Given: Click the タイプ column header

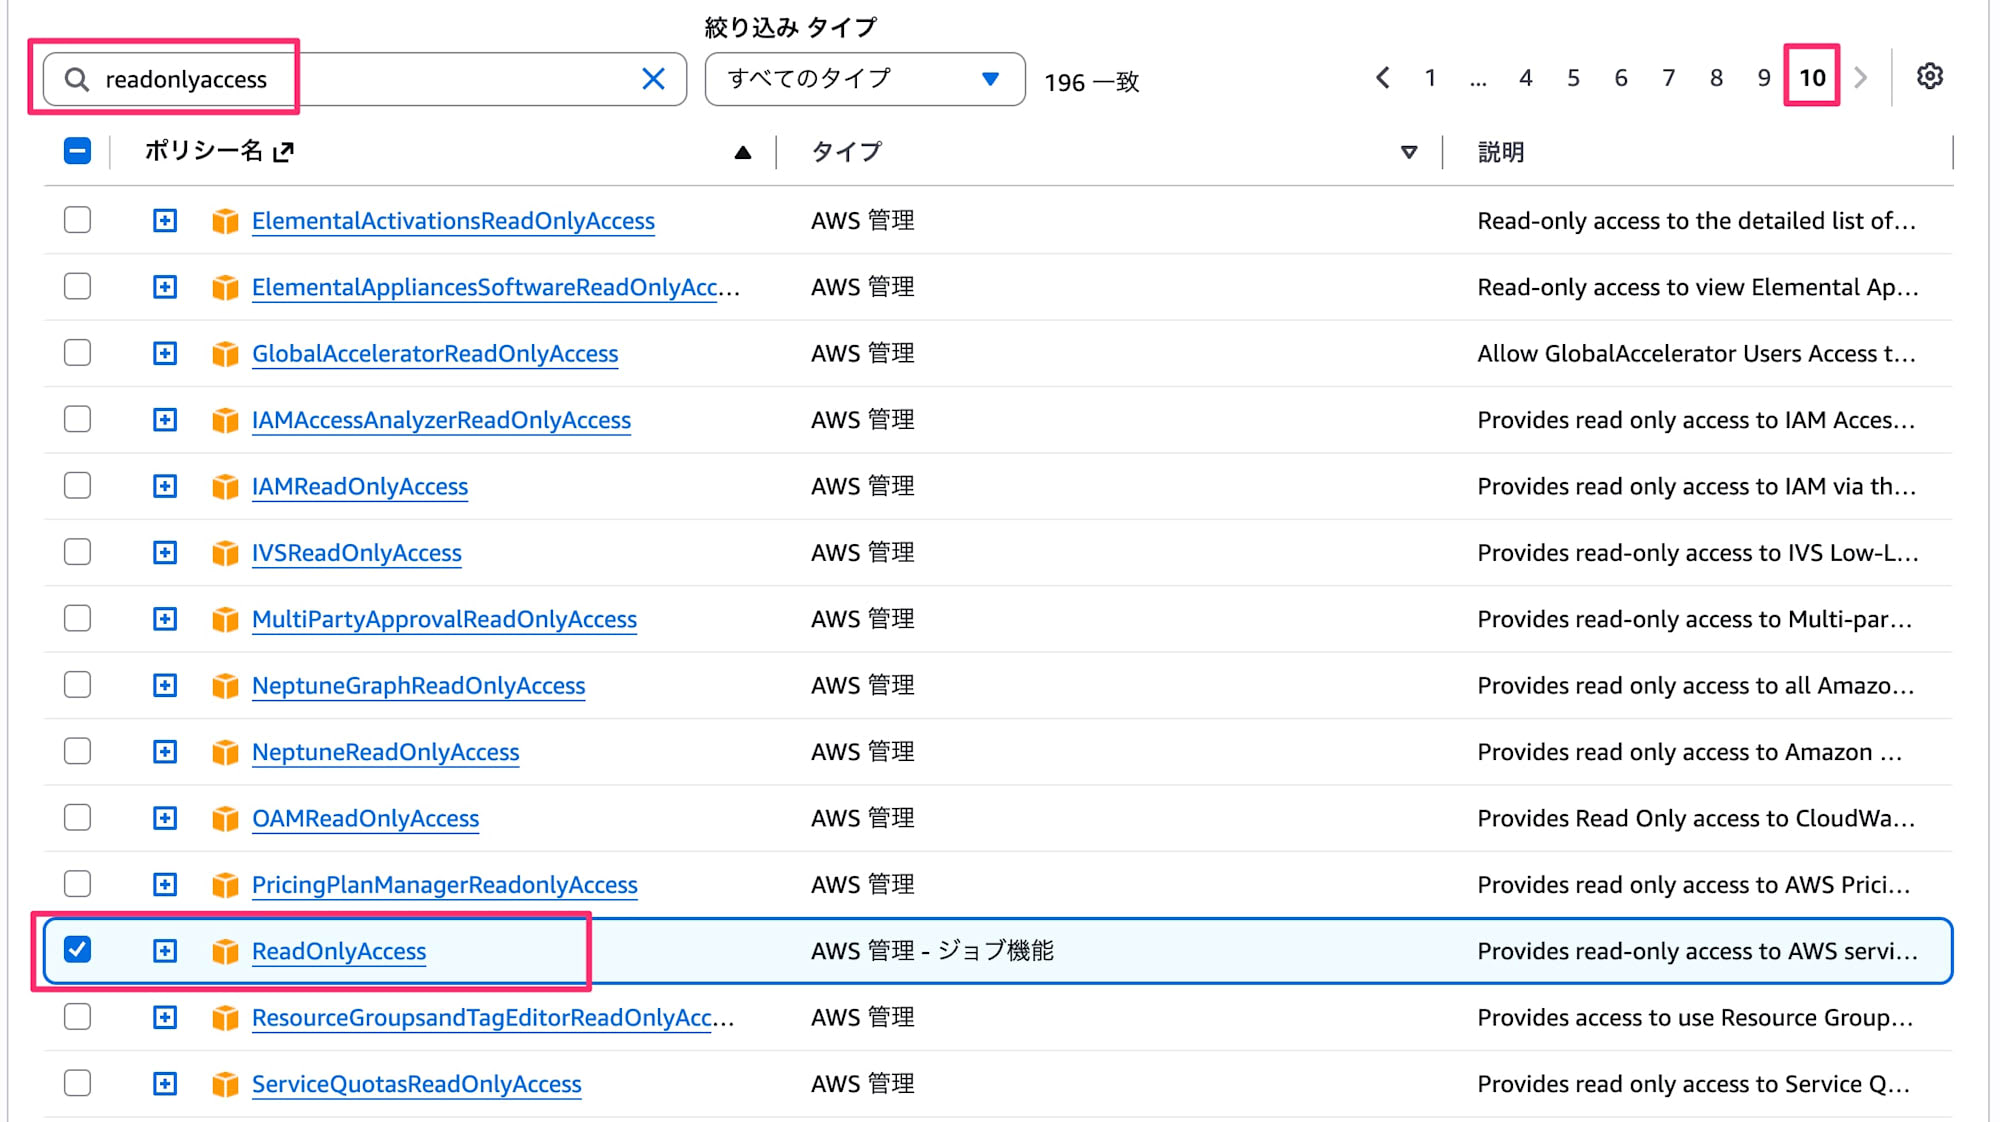Looking at the screenshot, I should pos(846,152).
